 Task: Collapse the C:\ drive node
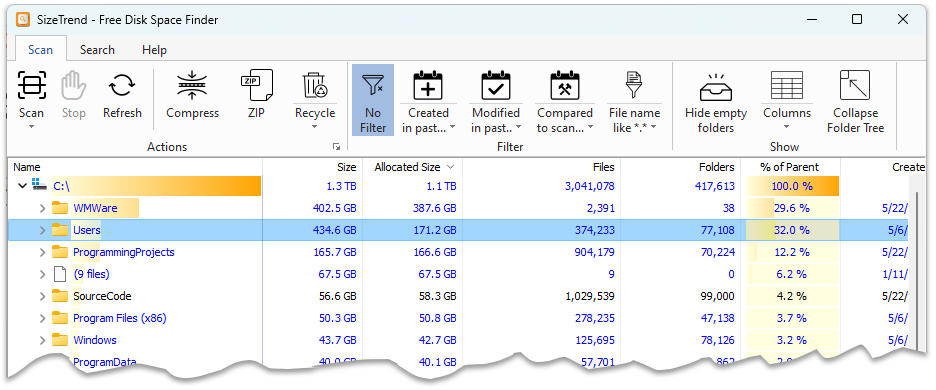click(x=23, y=186)
